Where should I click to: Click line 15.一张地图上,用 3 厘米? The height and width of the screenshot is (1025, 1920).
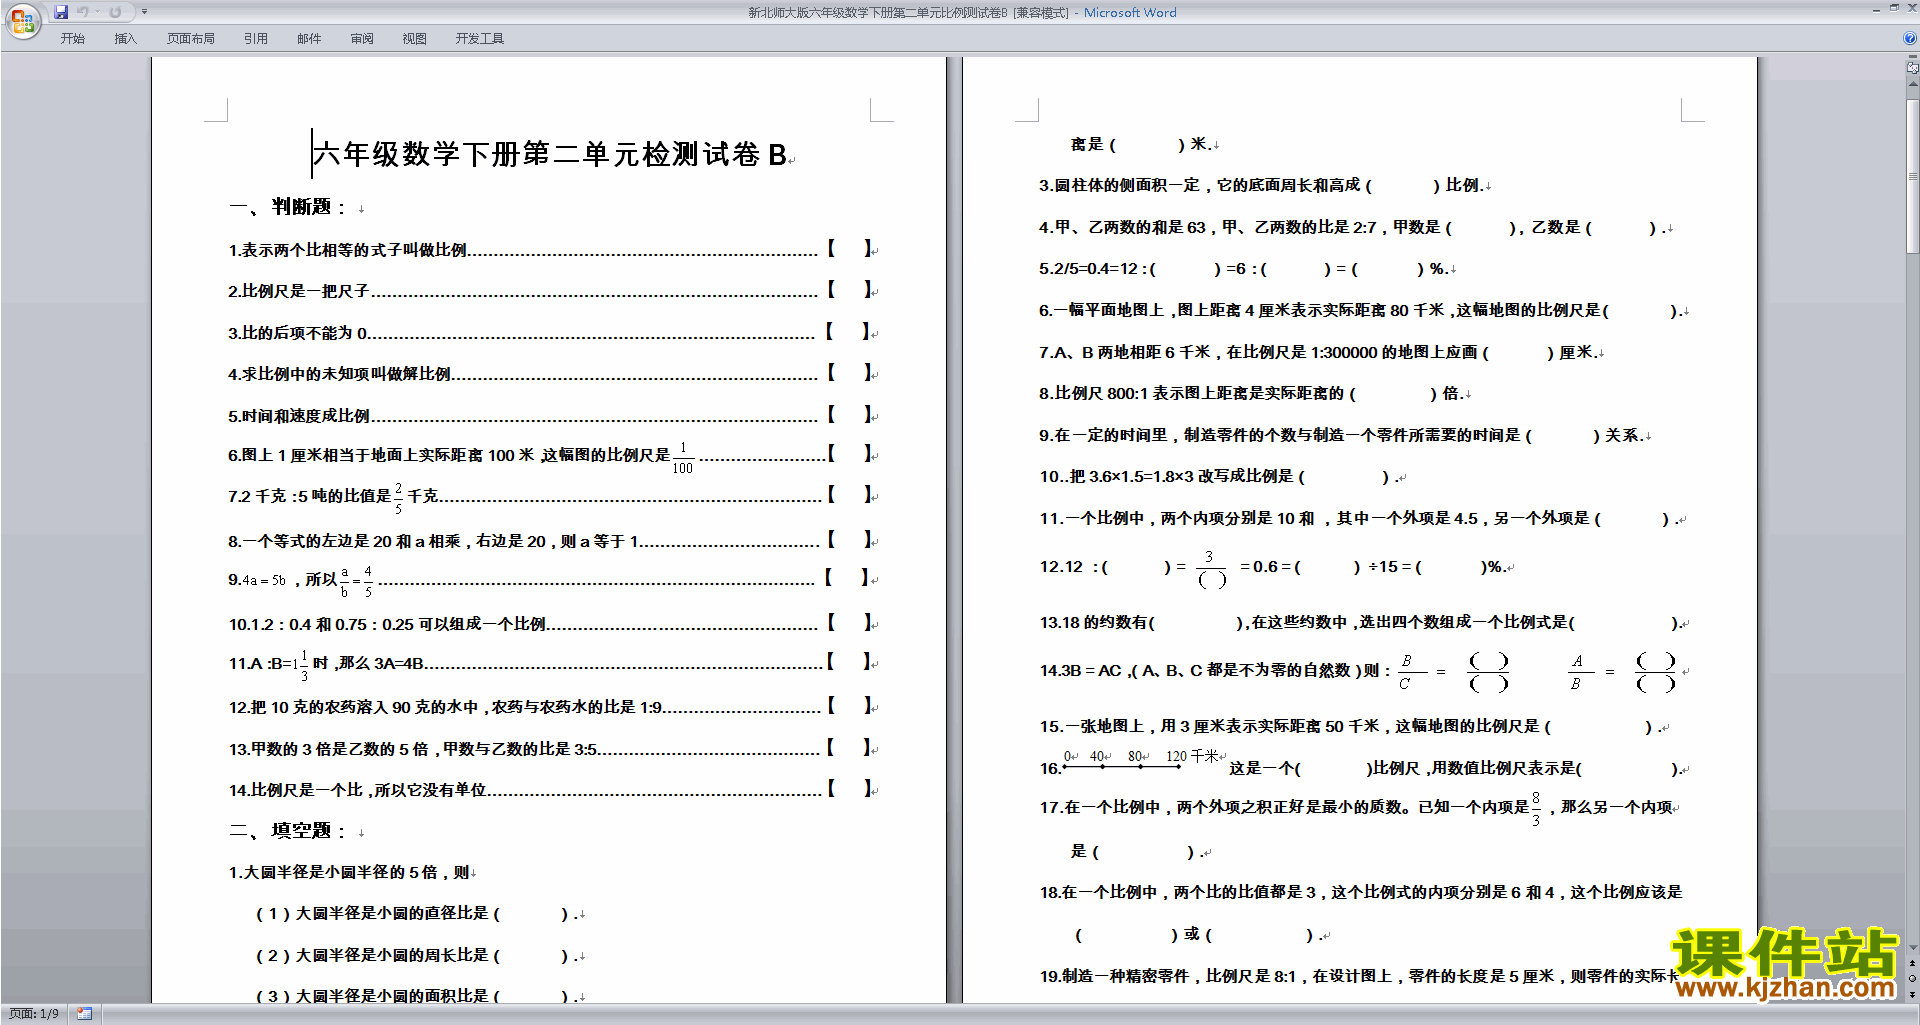coord(1353,726)
